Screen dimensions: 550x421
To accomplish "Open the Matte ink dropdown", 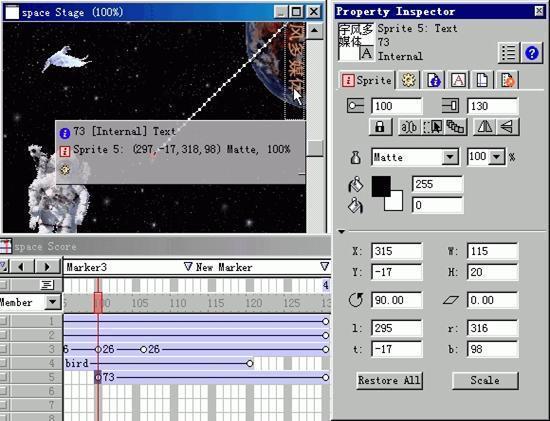I will click(x=450, y=157).
